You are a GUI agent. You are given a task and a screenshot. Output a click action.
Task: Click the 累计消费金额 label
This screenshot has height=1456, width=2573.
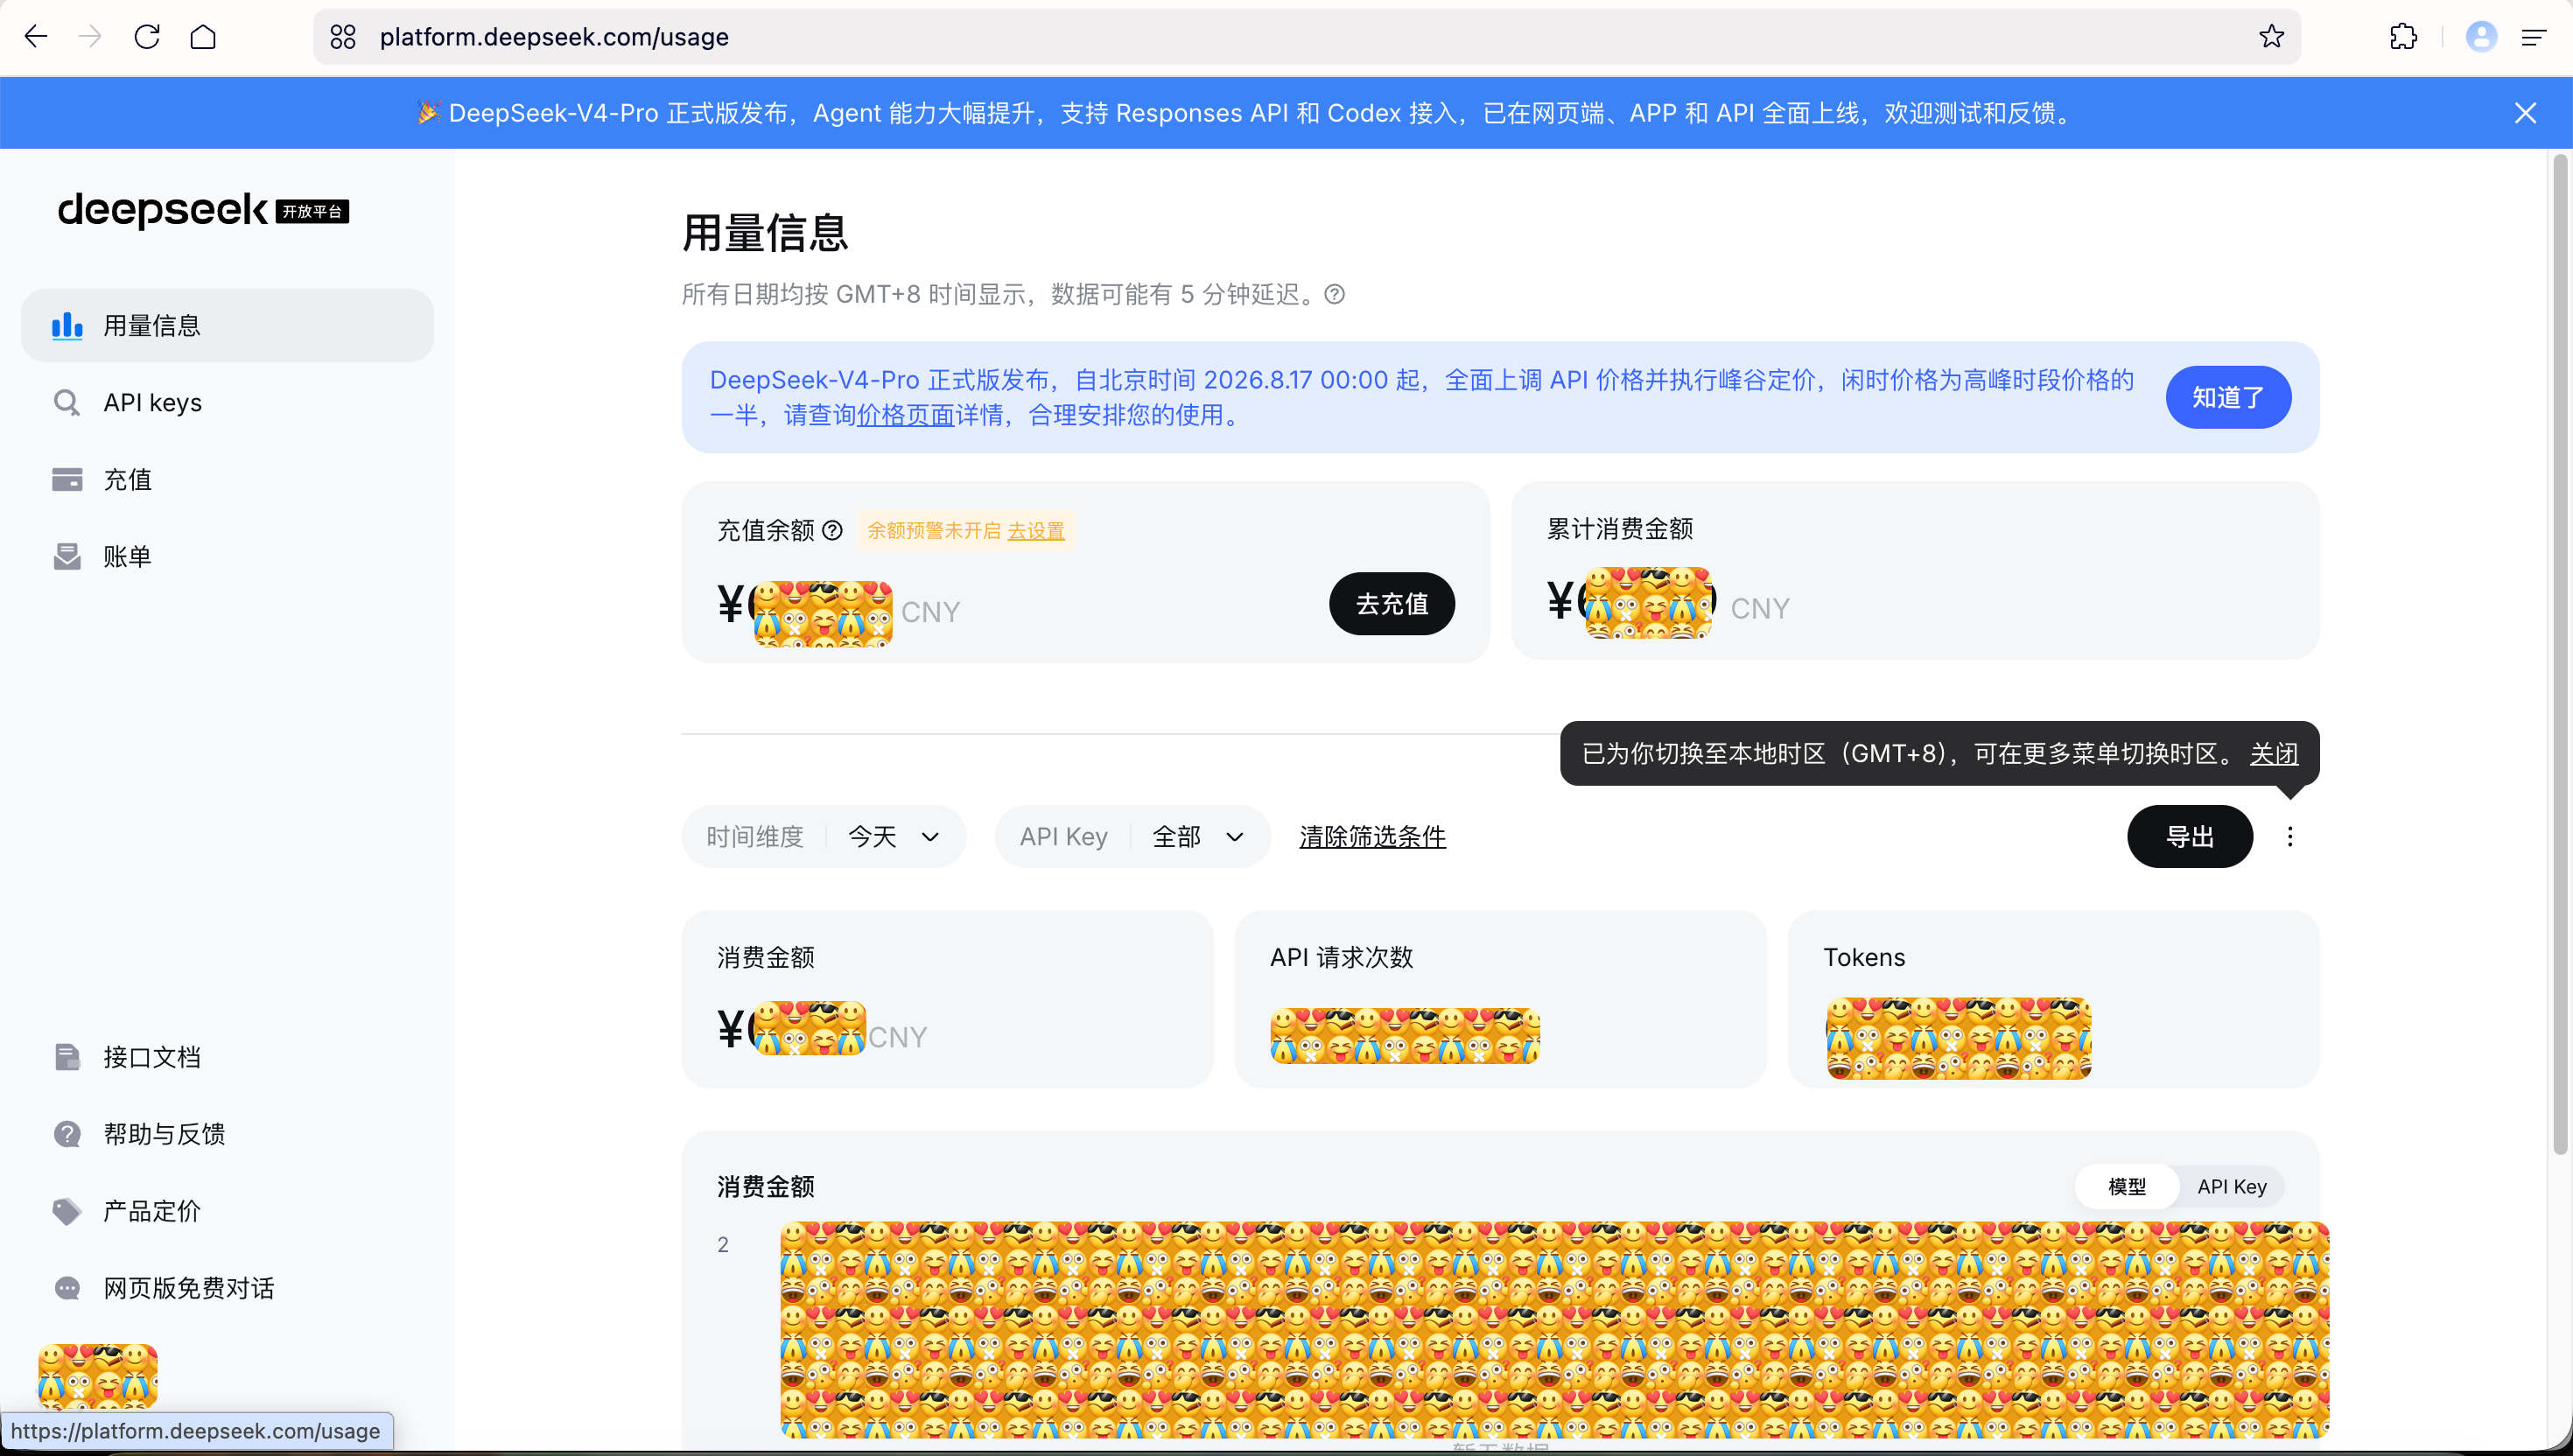pyautogui.click(x=1620, y=529)
